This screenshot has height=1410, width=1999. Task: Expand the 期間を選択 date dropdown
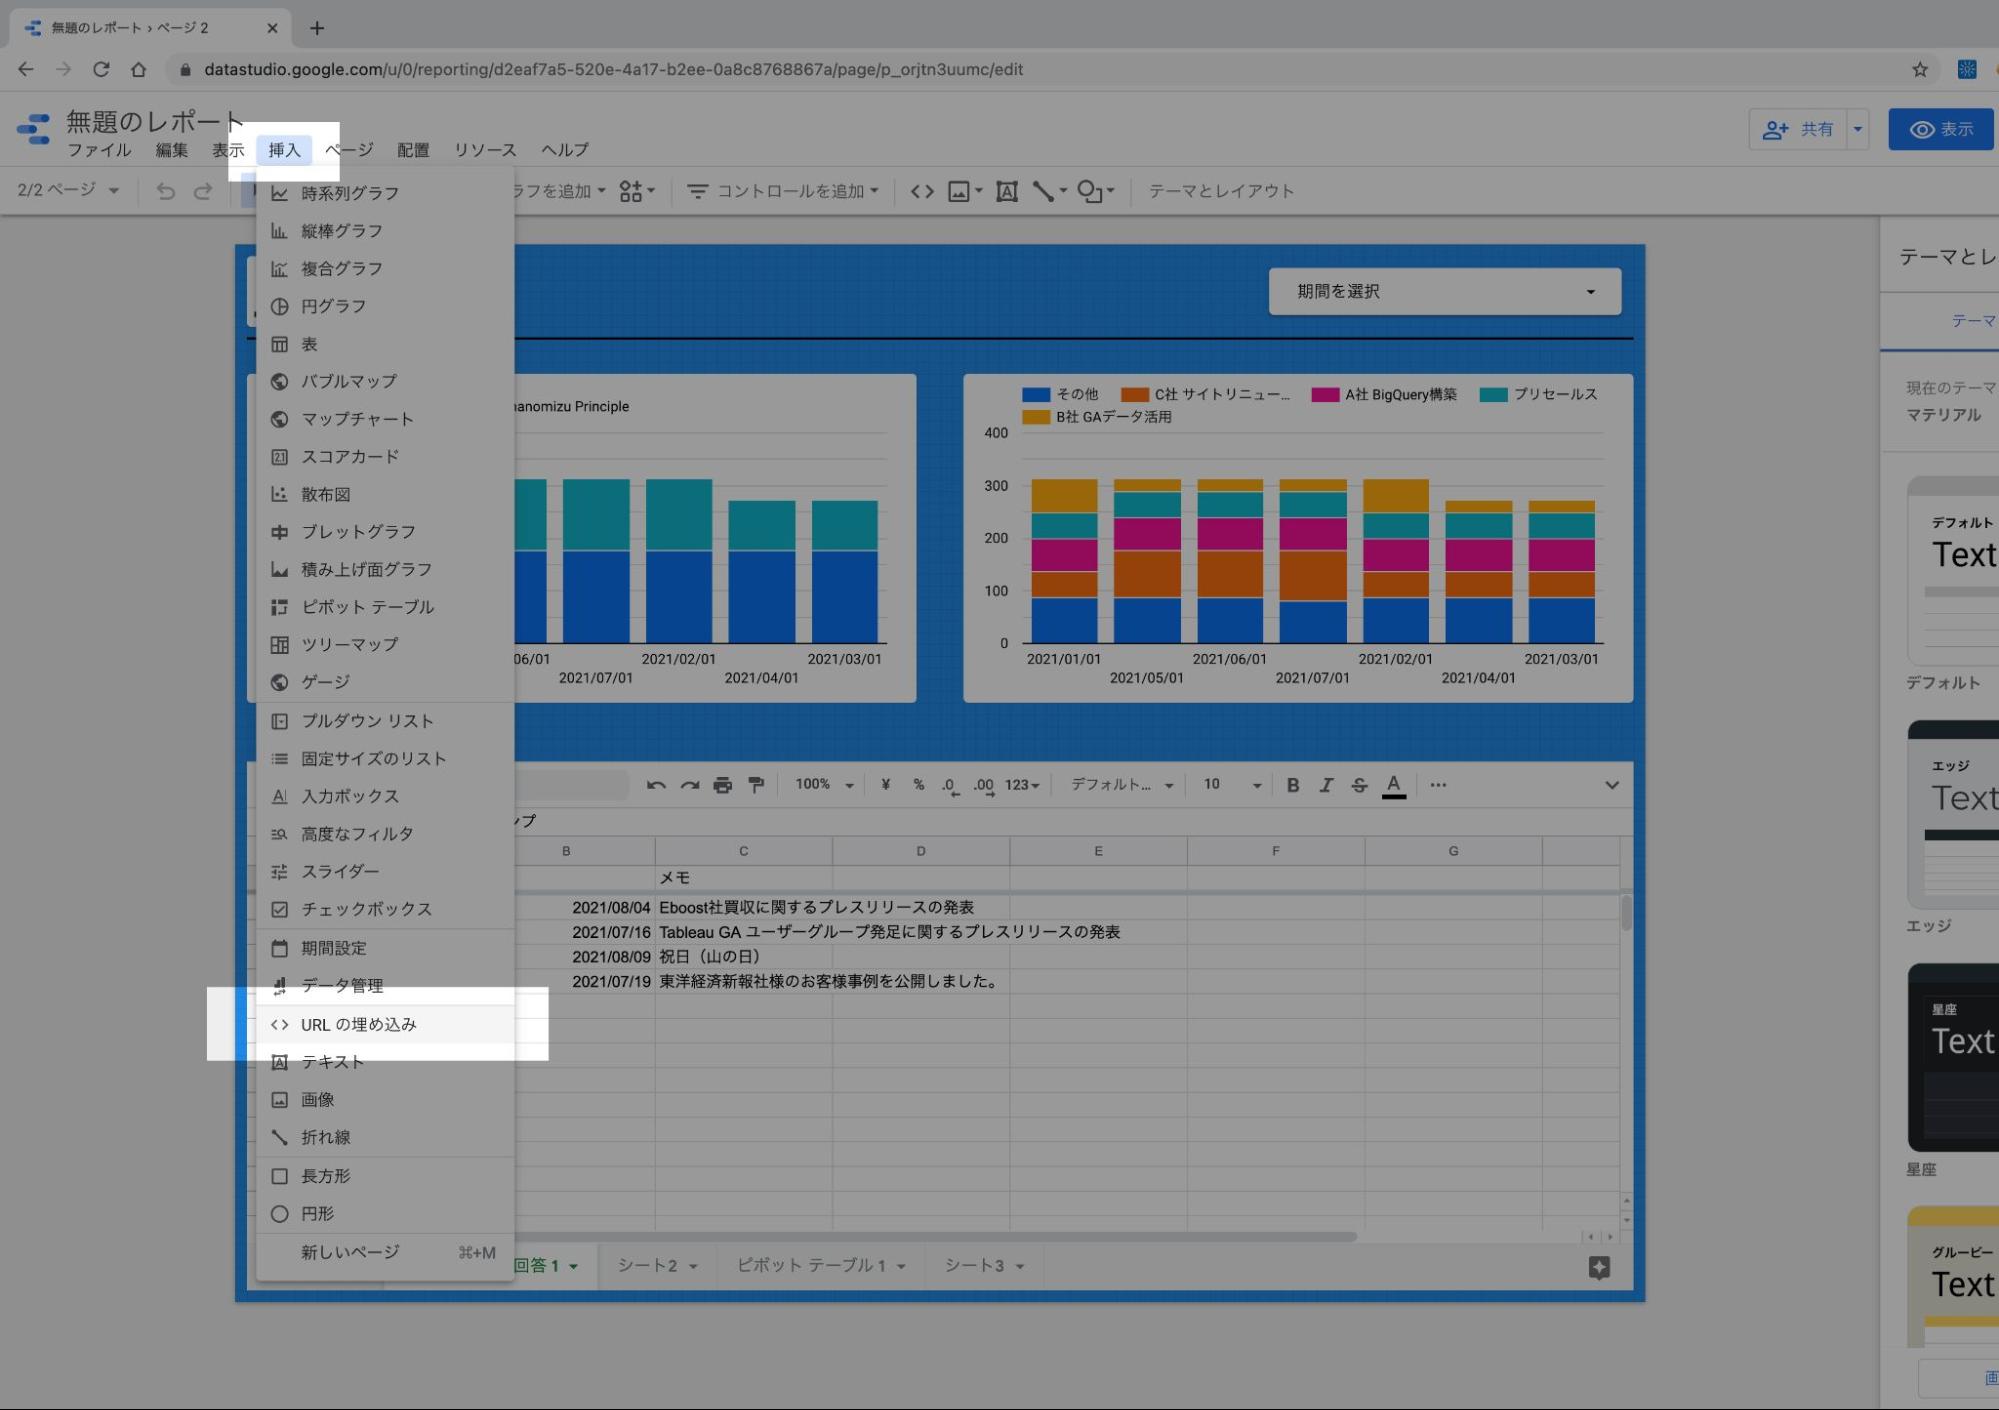click(x=1444, y=291)
